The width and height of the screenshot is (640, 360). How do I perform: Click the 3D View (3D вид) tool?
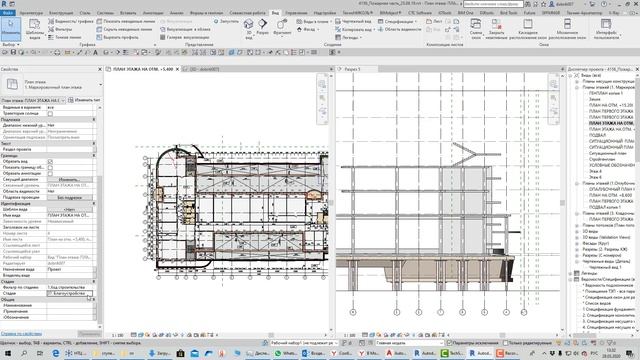(x=249, y=29)
